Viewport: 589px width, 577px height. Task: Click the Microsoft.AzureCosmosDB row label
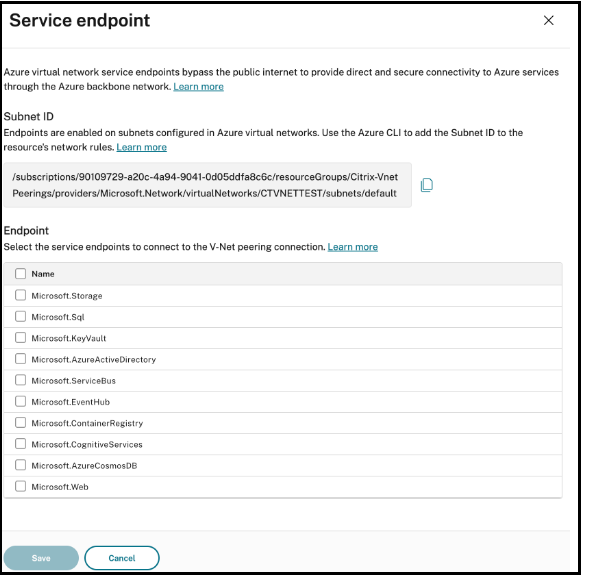tap(84, 466)
